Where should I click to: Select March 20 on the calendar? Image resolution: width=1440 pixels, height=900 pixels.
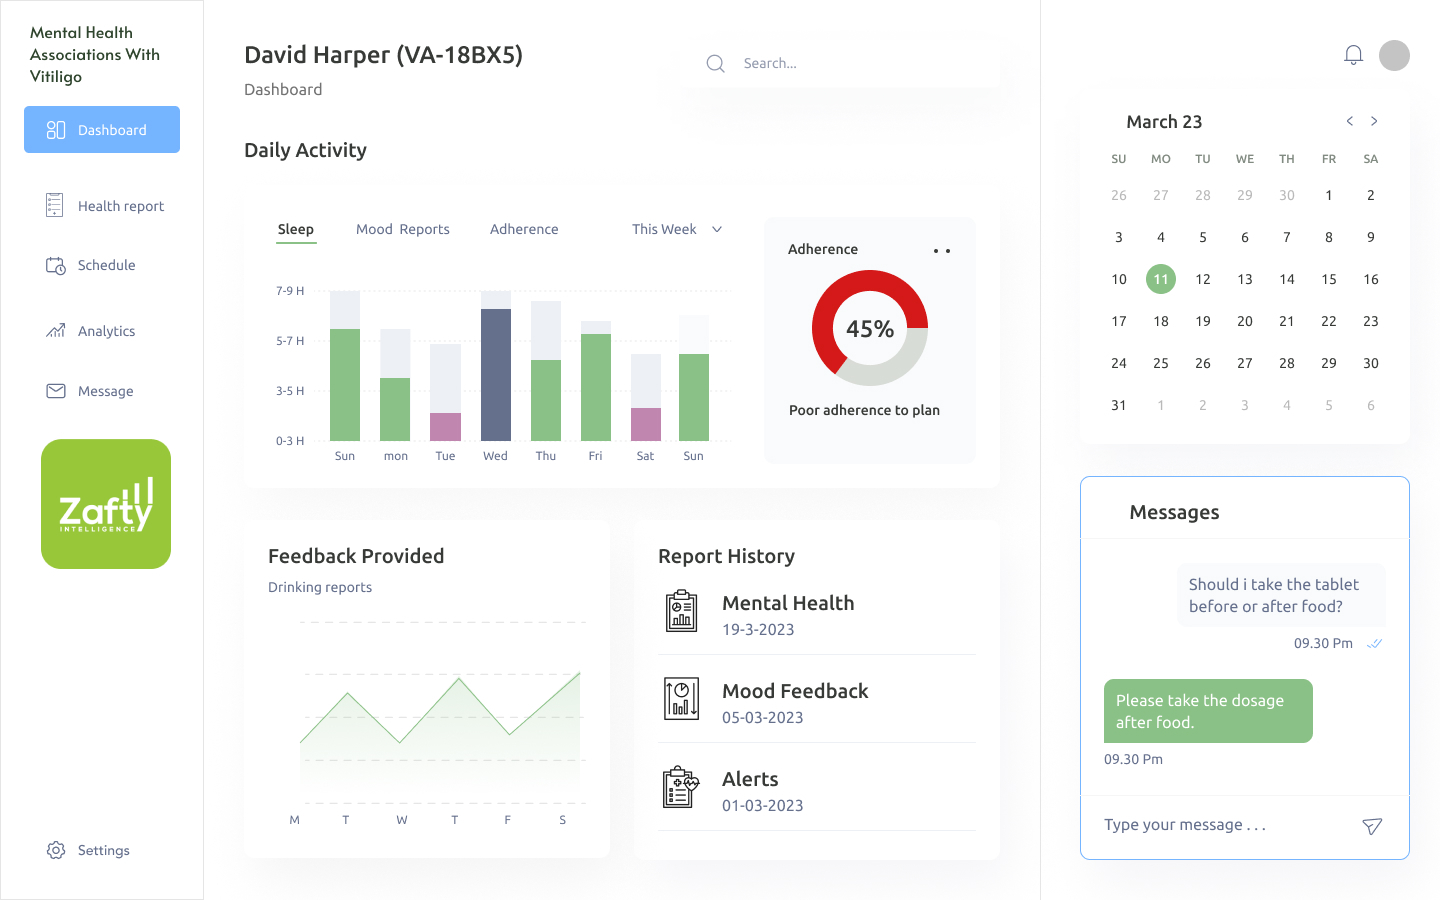point(1244,321)
